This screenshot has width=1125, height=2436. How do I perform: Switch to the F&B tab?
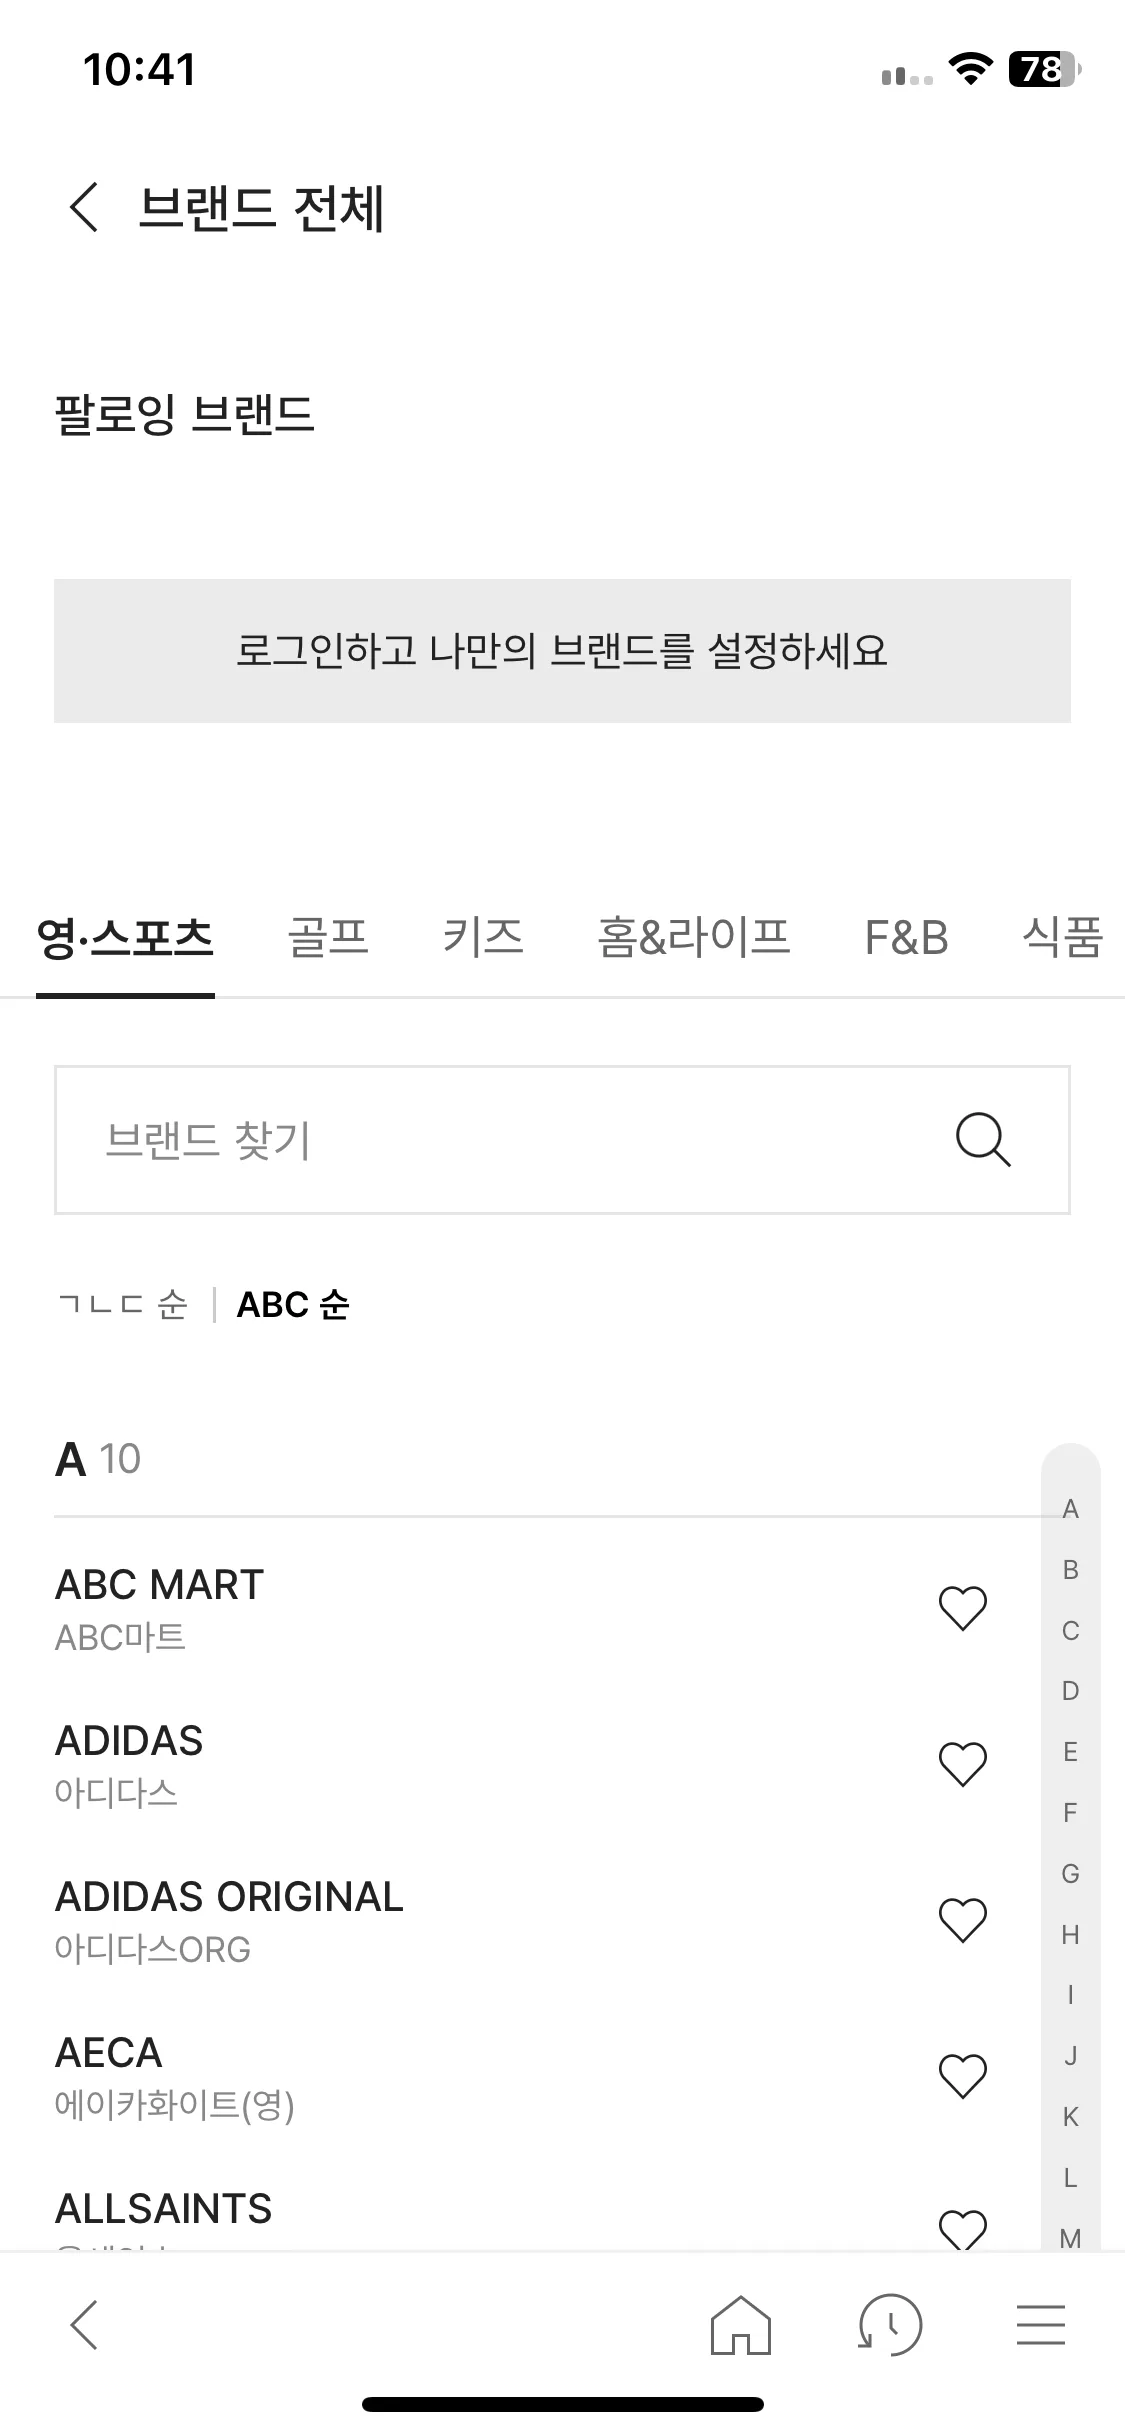coord(906,938)
